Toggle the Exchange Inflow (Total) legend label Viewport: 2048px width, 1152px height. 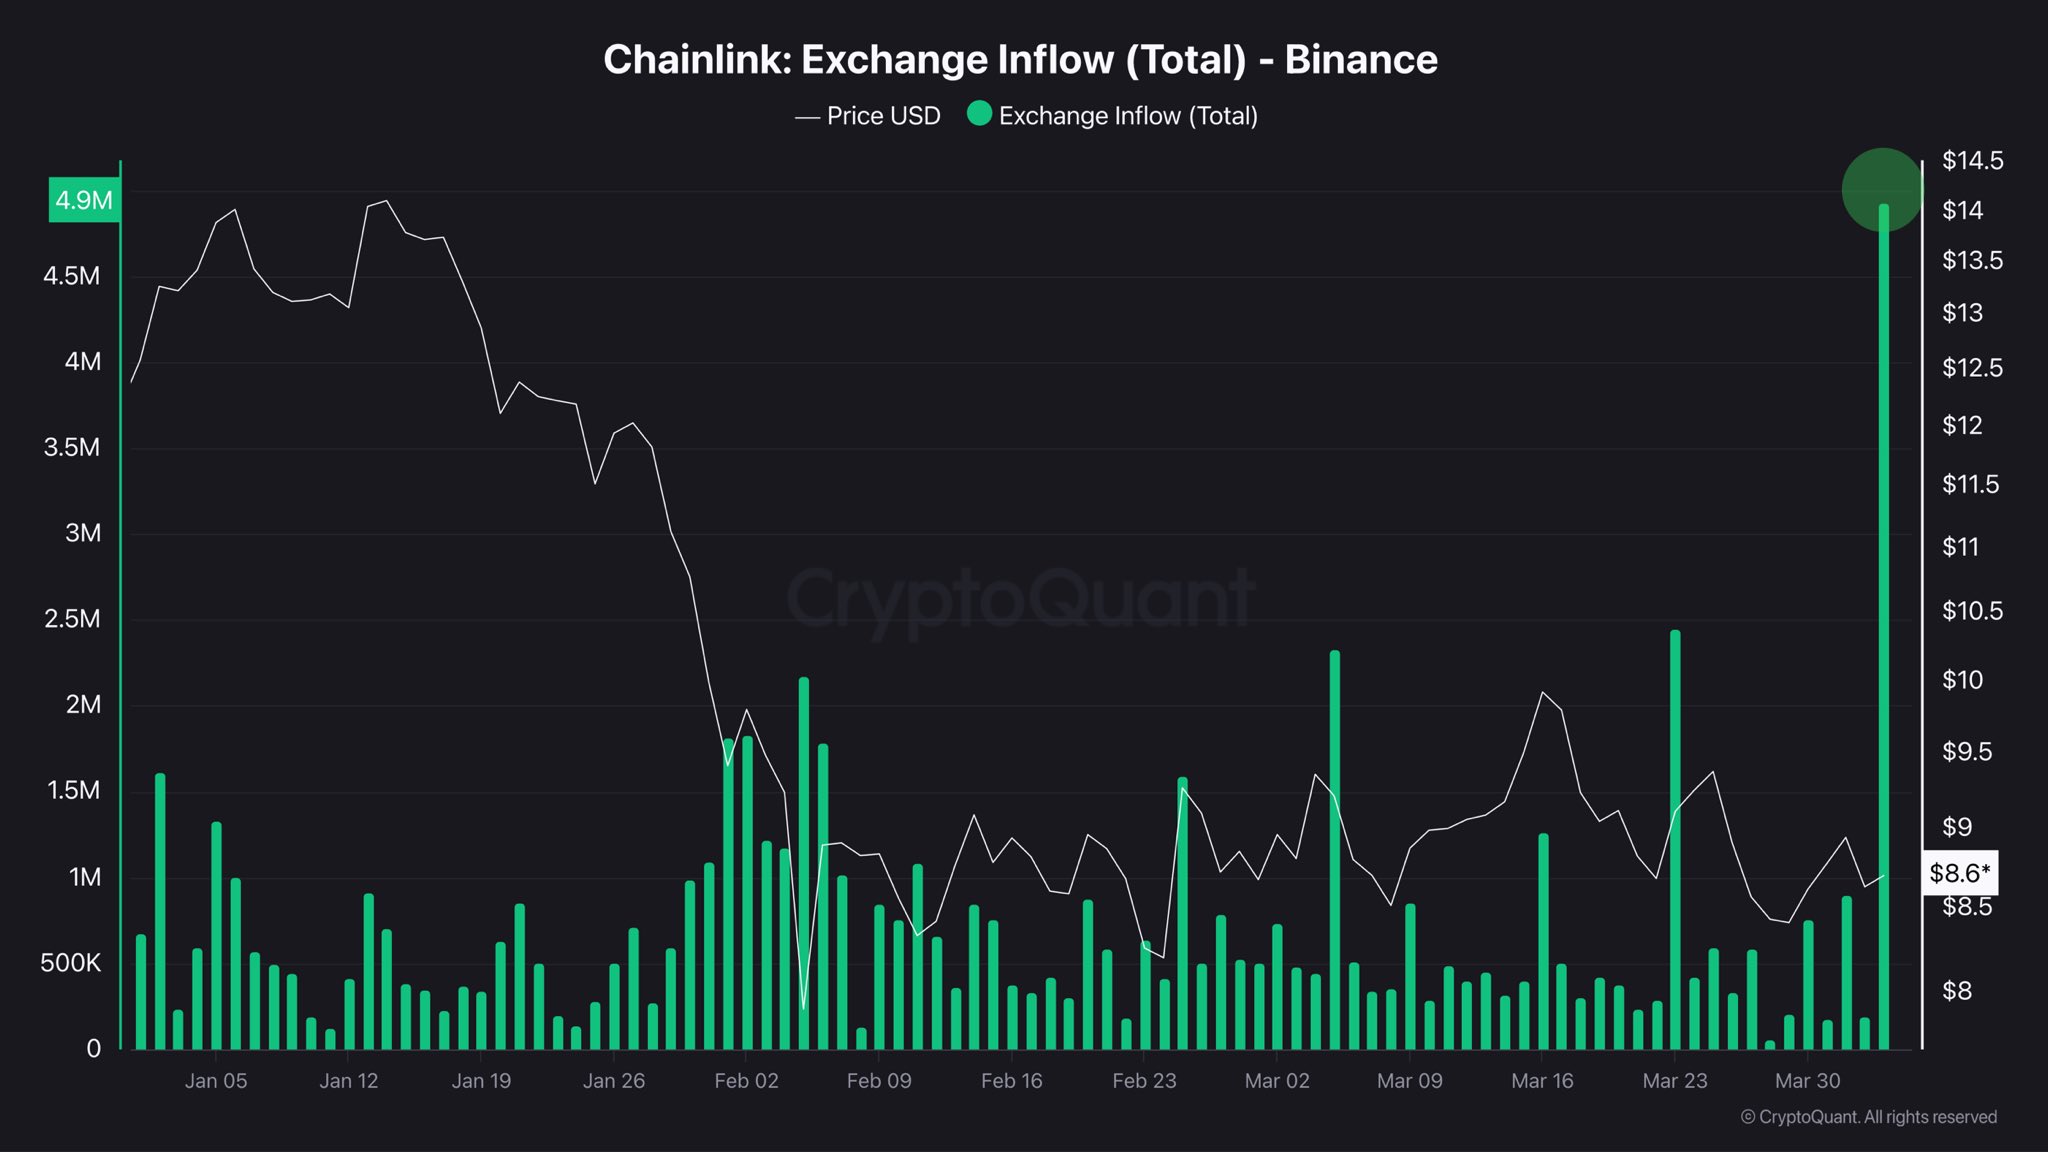[x=1128, y=116]
